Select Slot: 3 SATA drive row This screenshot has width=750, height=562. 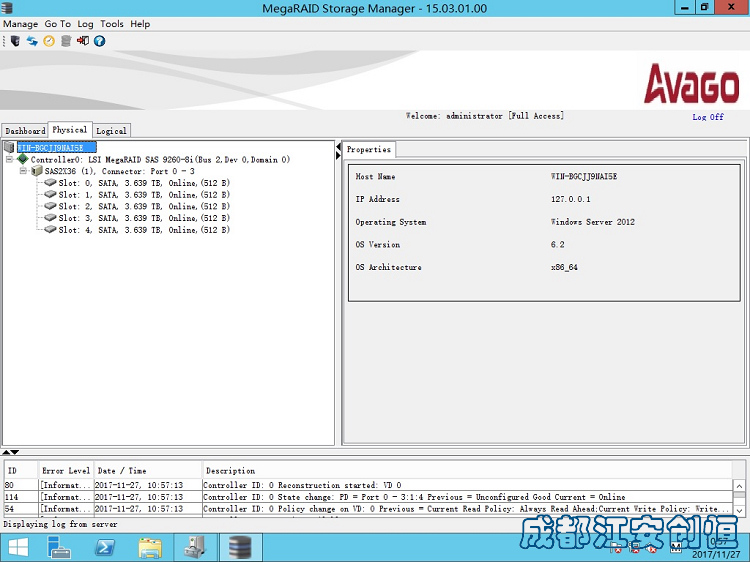[144, 218]
